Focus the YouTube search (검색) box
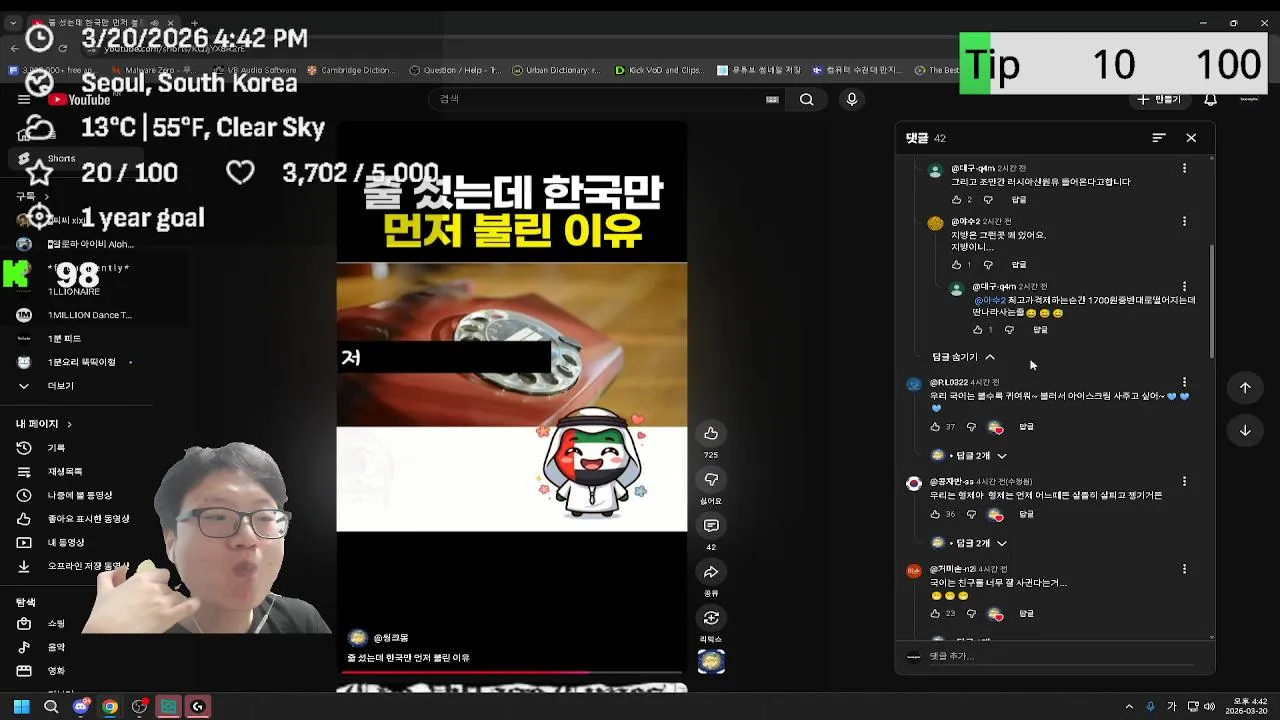 (x=600, y=99)
